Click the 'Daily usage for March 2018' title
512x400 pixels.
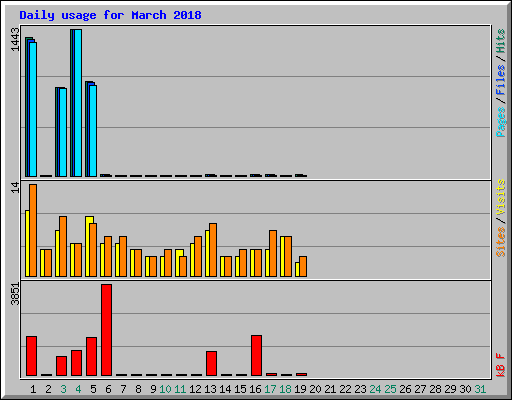click(110, 15)
